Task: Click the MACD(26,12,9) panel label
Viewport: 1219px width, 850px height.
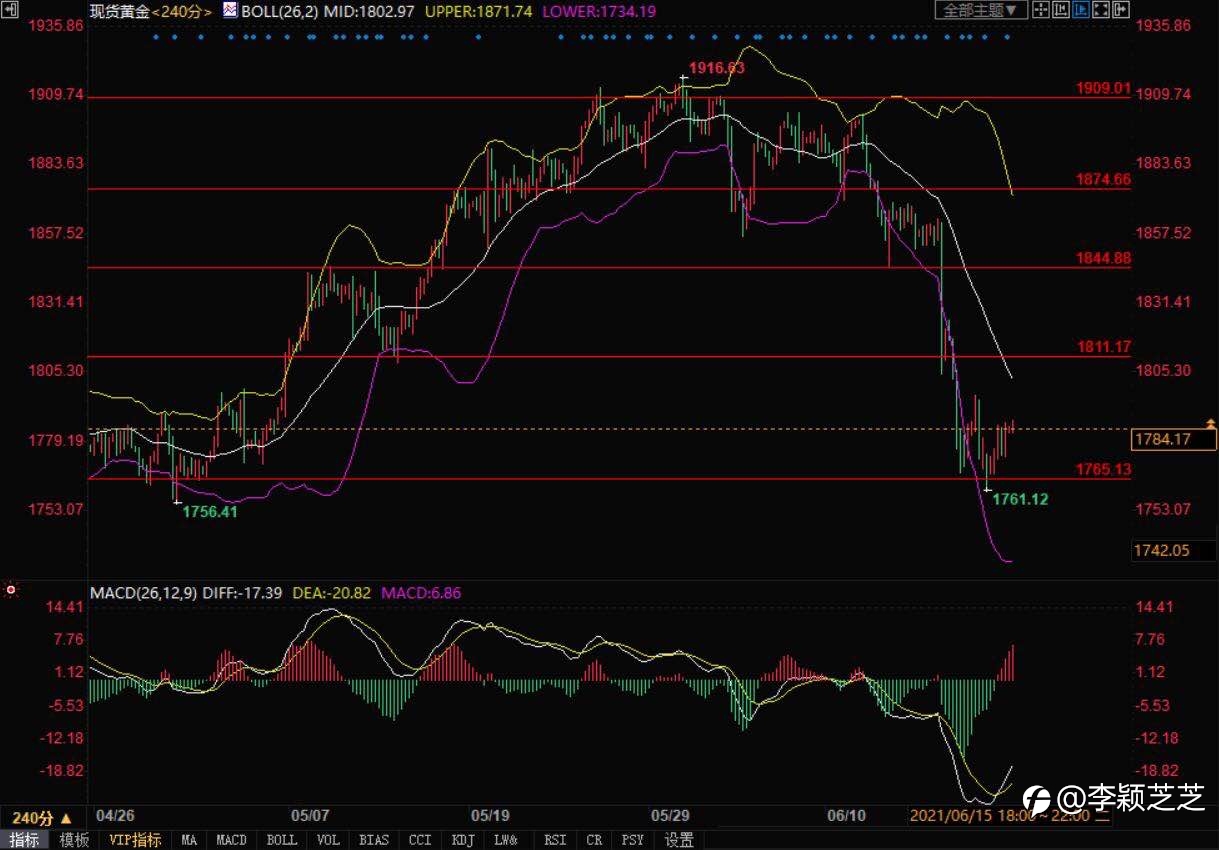Action: pyautogui.click(x=143, y=593)
